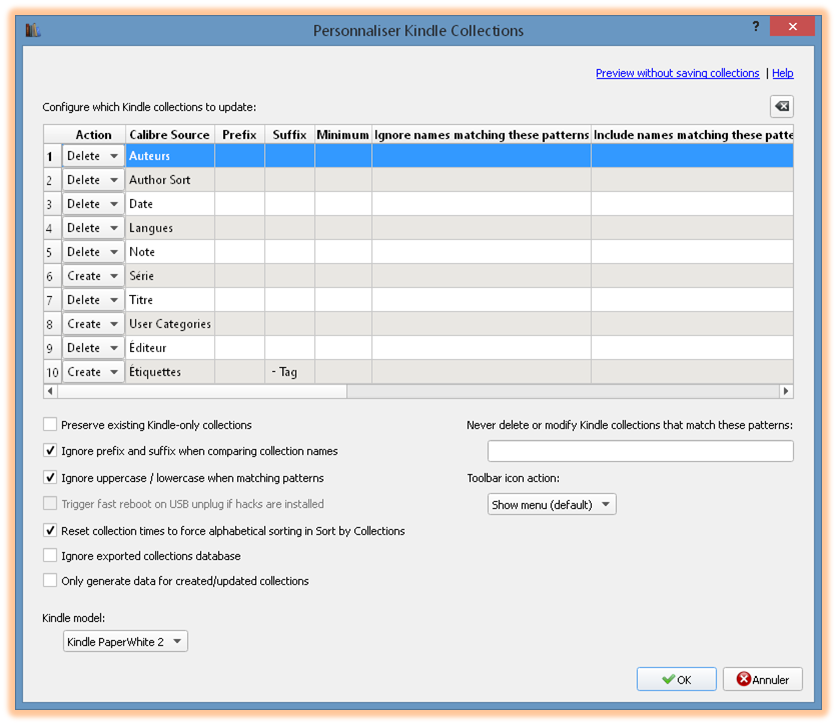The image size is (837, 725).
Task: Click the '- Tag' suffix cell
Action: [x=290, y=372]
